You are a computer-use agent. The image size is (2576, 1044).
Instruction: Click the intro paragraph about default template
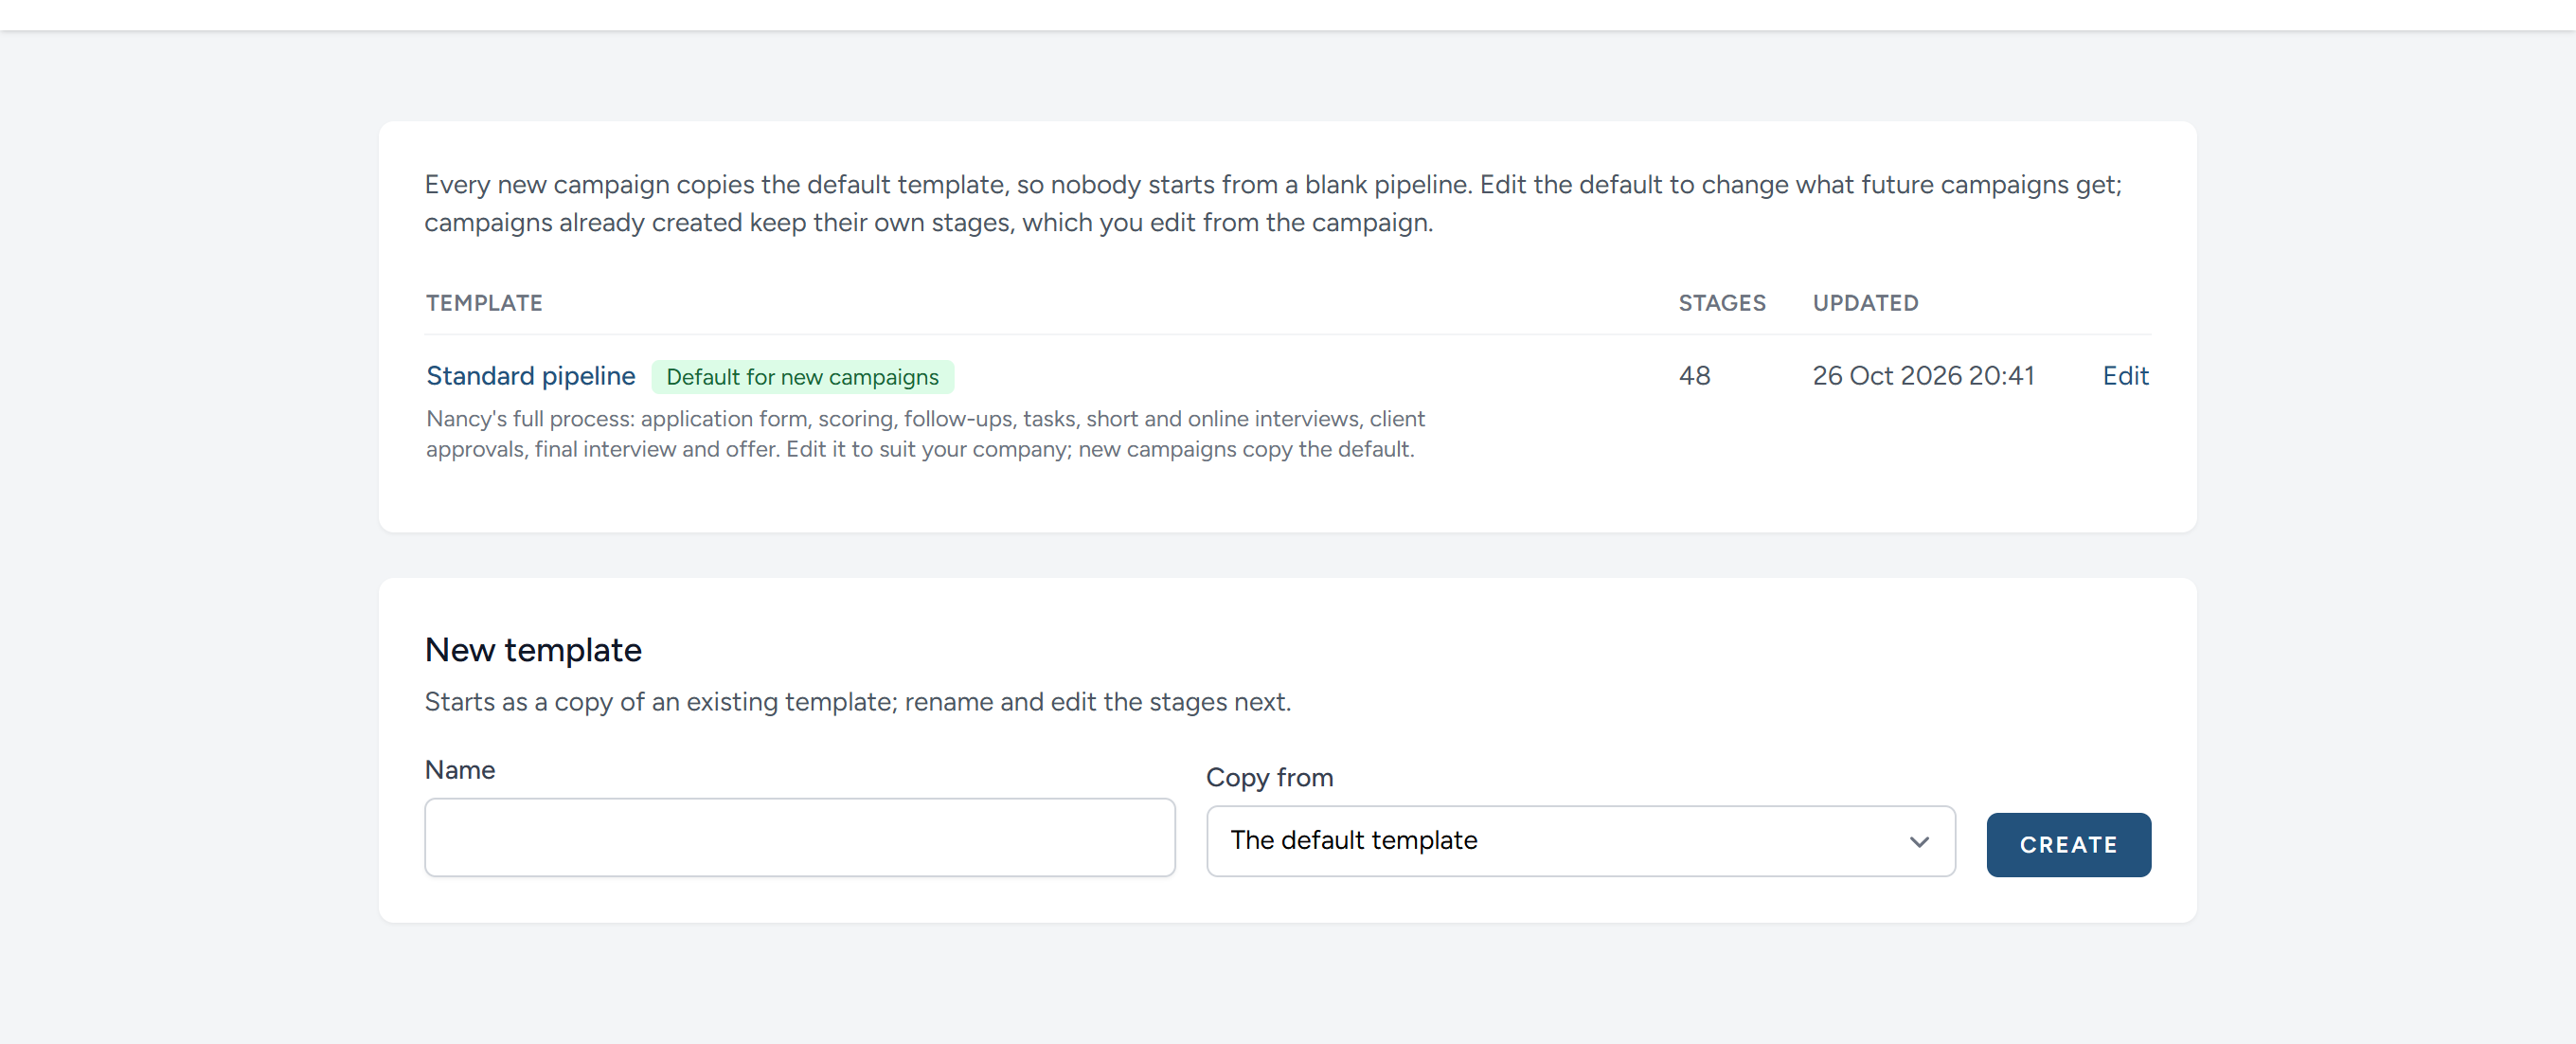[1272, 203]
